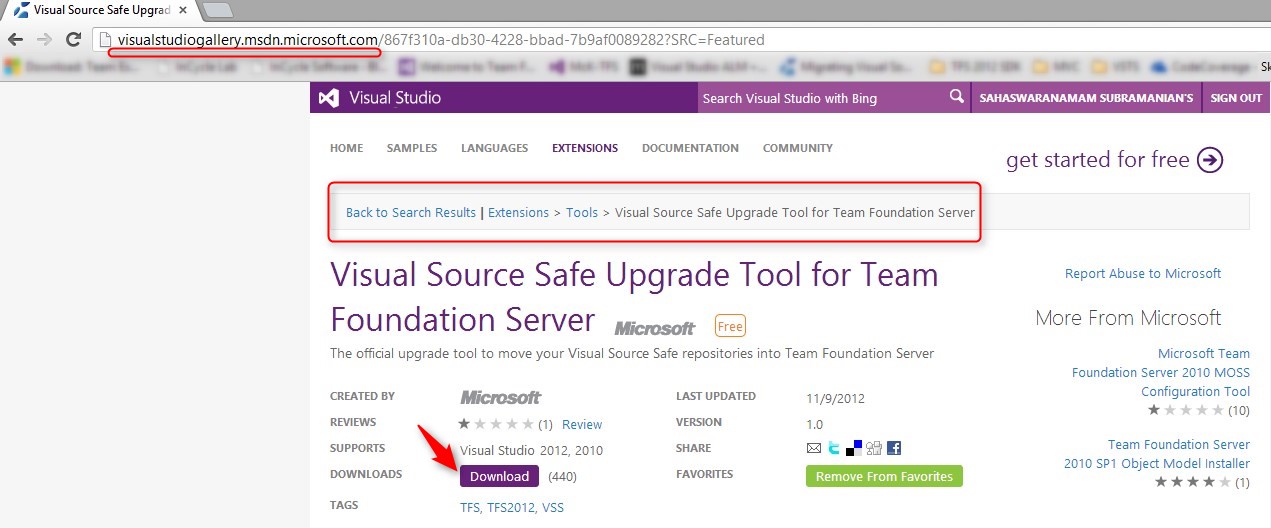Screen dimensions: 1271x528
Task: Click the TFS tag link
Action: click(x=471, y=507)
